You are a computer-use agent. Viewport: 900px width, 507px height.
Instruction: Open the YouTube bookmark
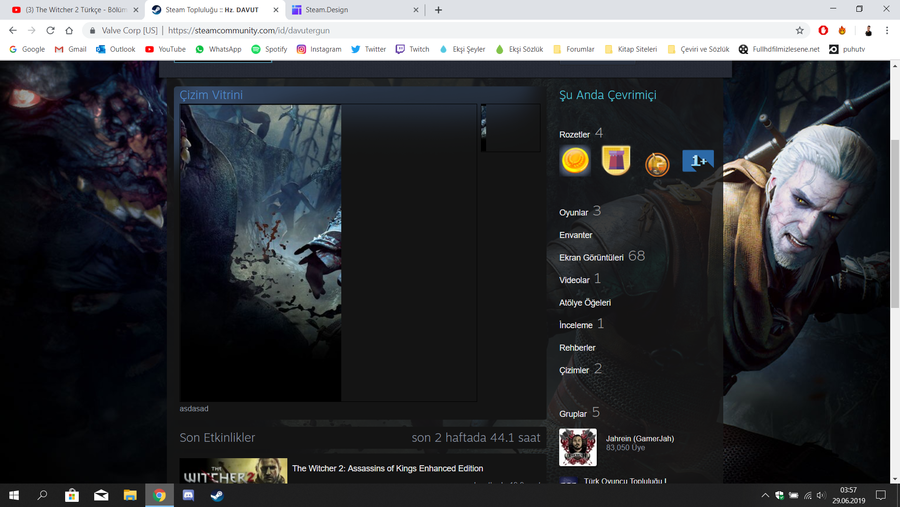click(165, 49)
